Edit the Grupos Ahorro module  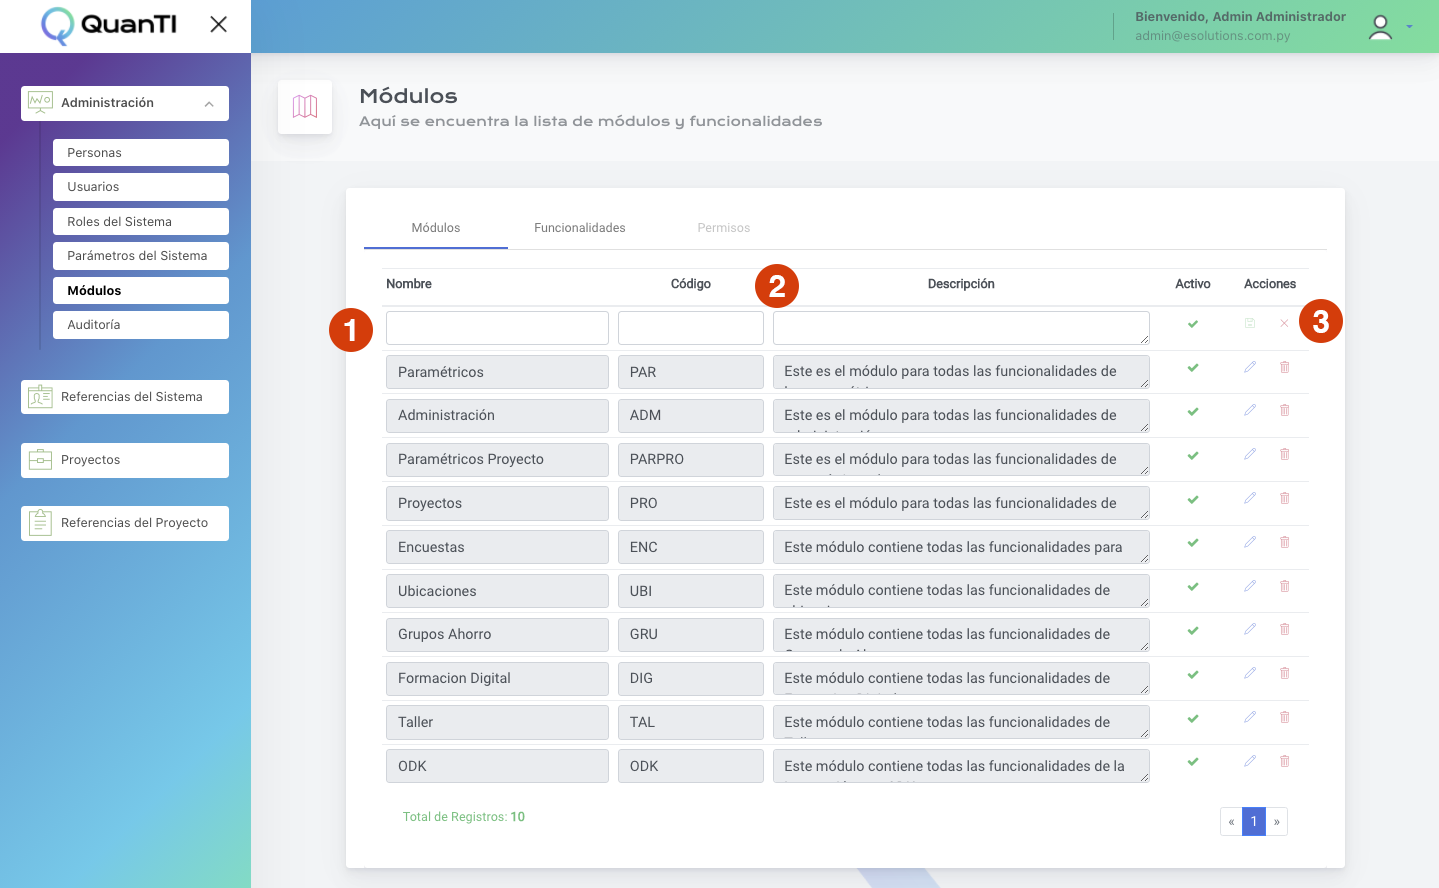coord(1250,629)
